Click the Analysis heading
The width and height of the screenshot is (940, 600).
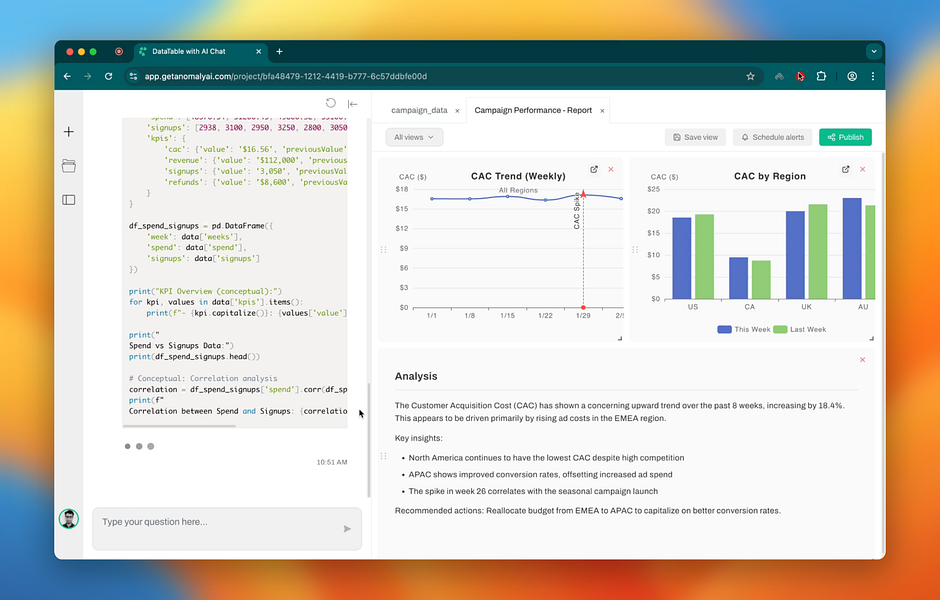click(x=416, y=376)
